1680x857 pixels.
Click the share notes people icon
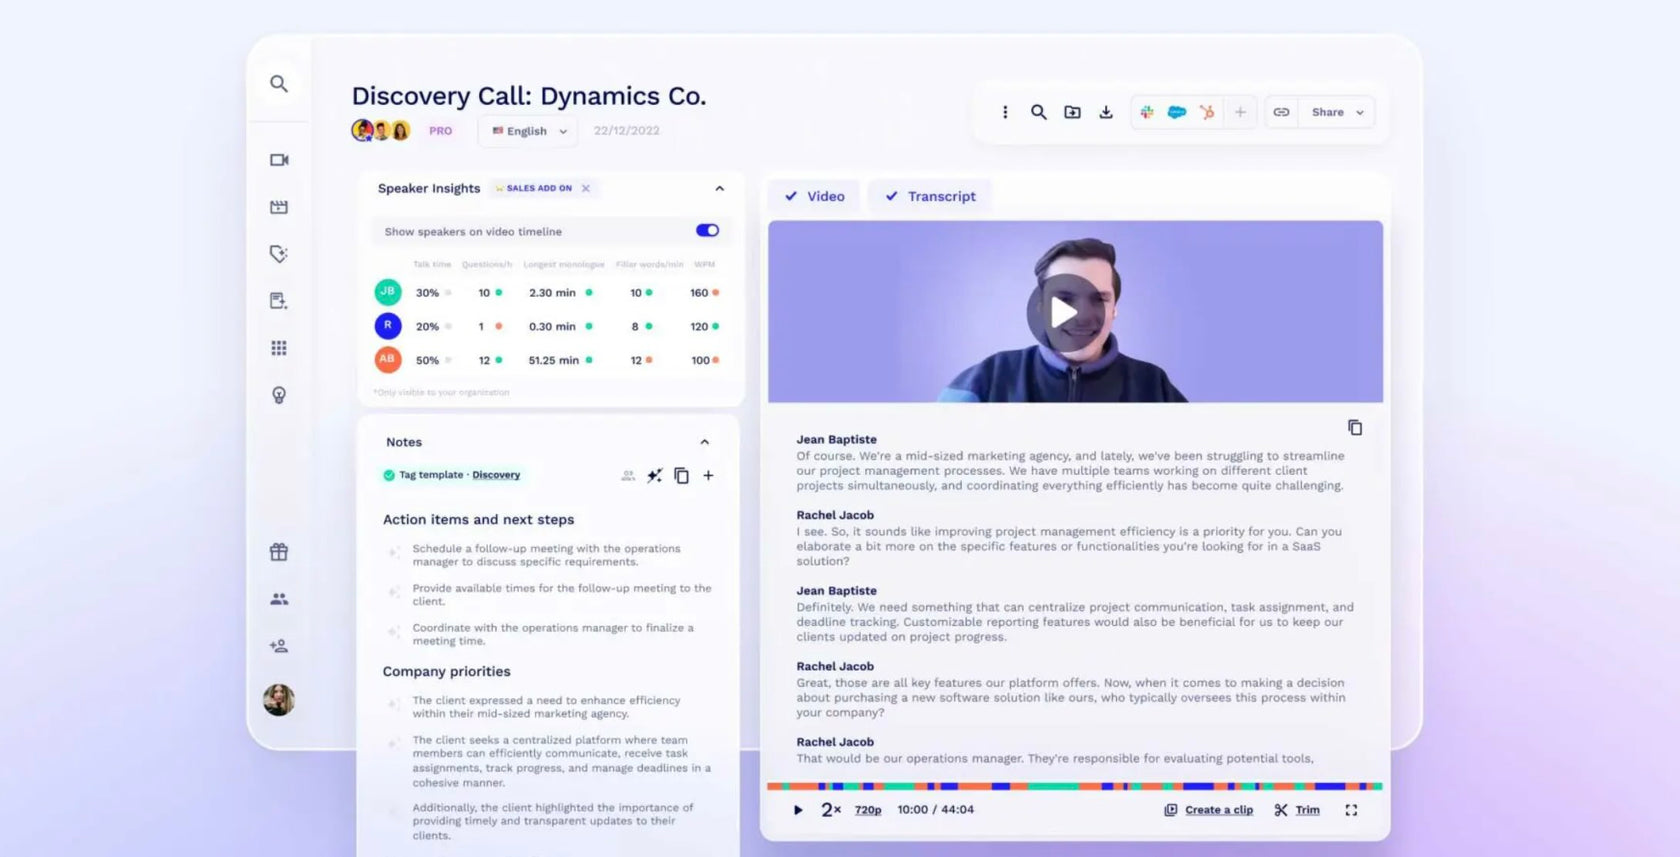point(628,476)
